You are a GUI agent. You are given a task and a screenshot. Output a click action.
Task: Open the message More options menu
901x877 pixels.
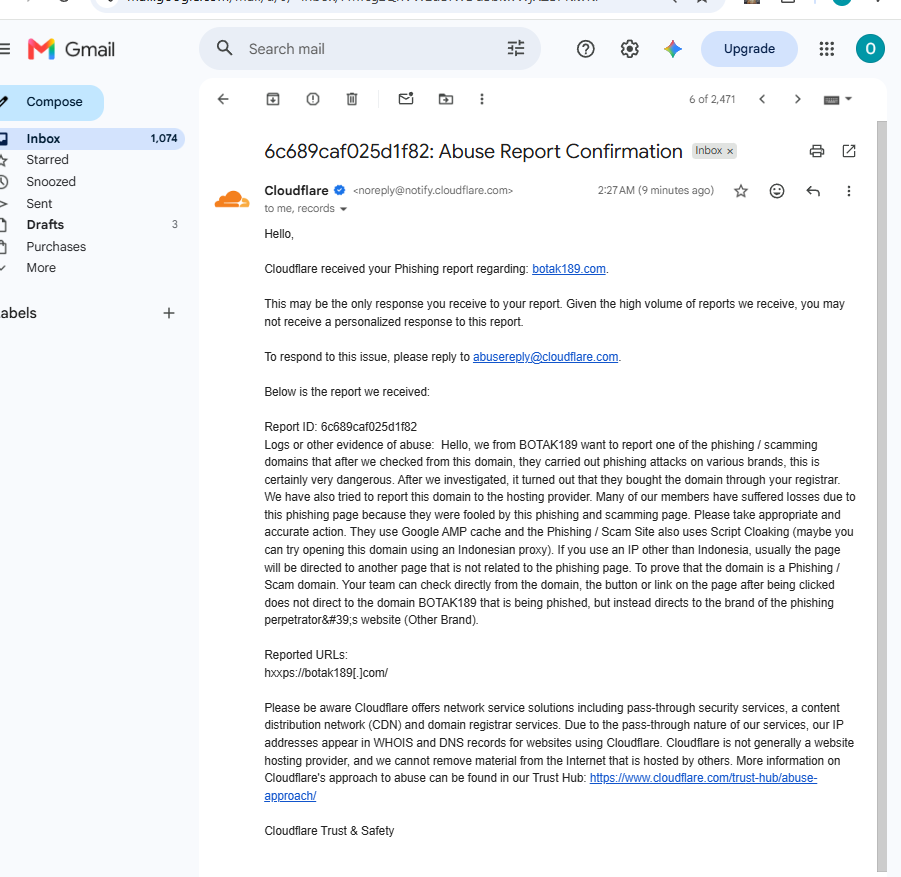coord(849,191)
